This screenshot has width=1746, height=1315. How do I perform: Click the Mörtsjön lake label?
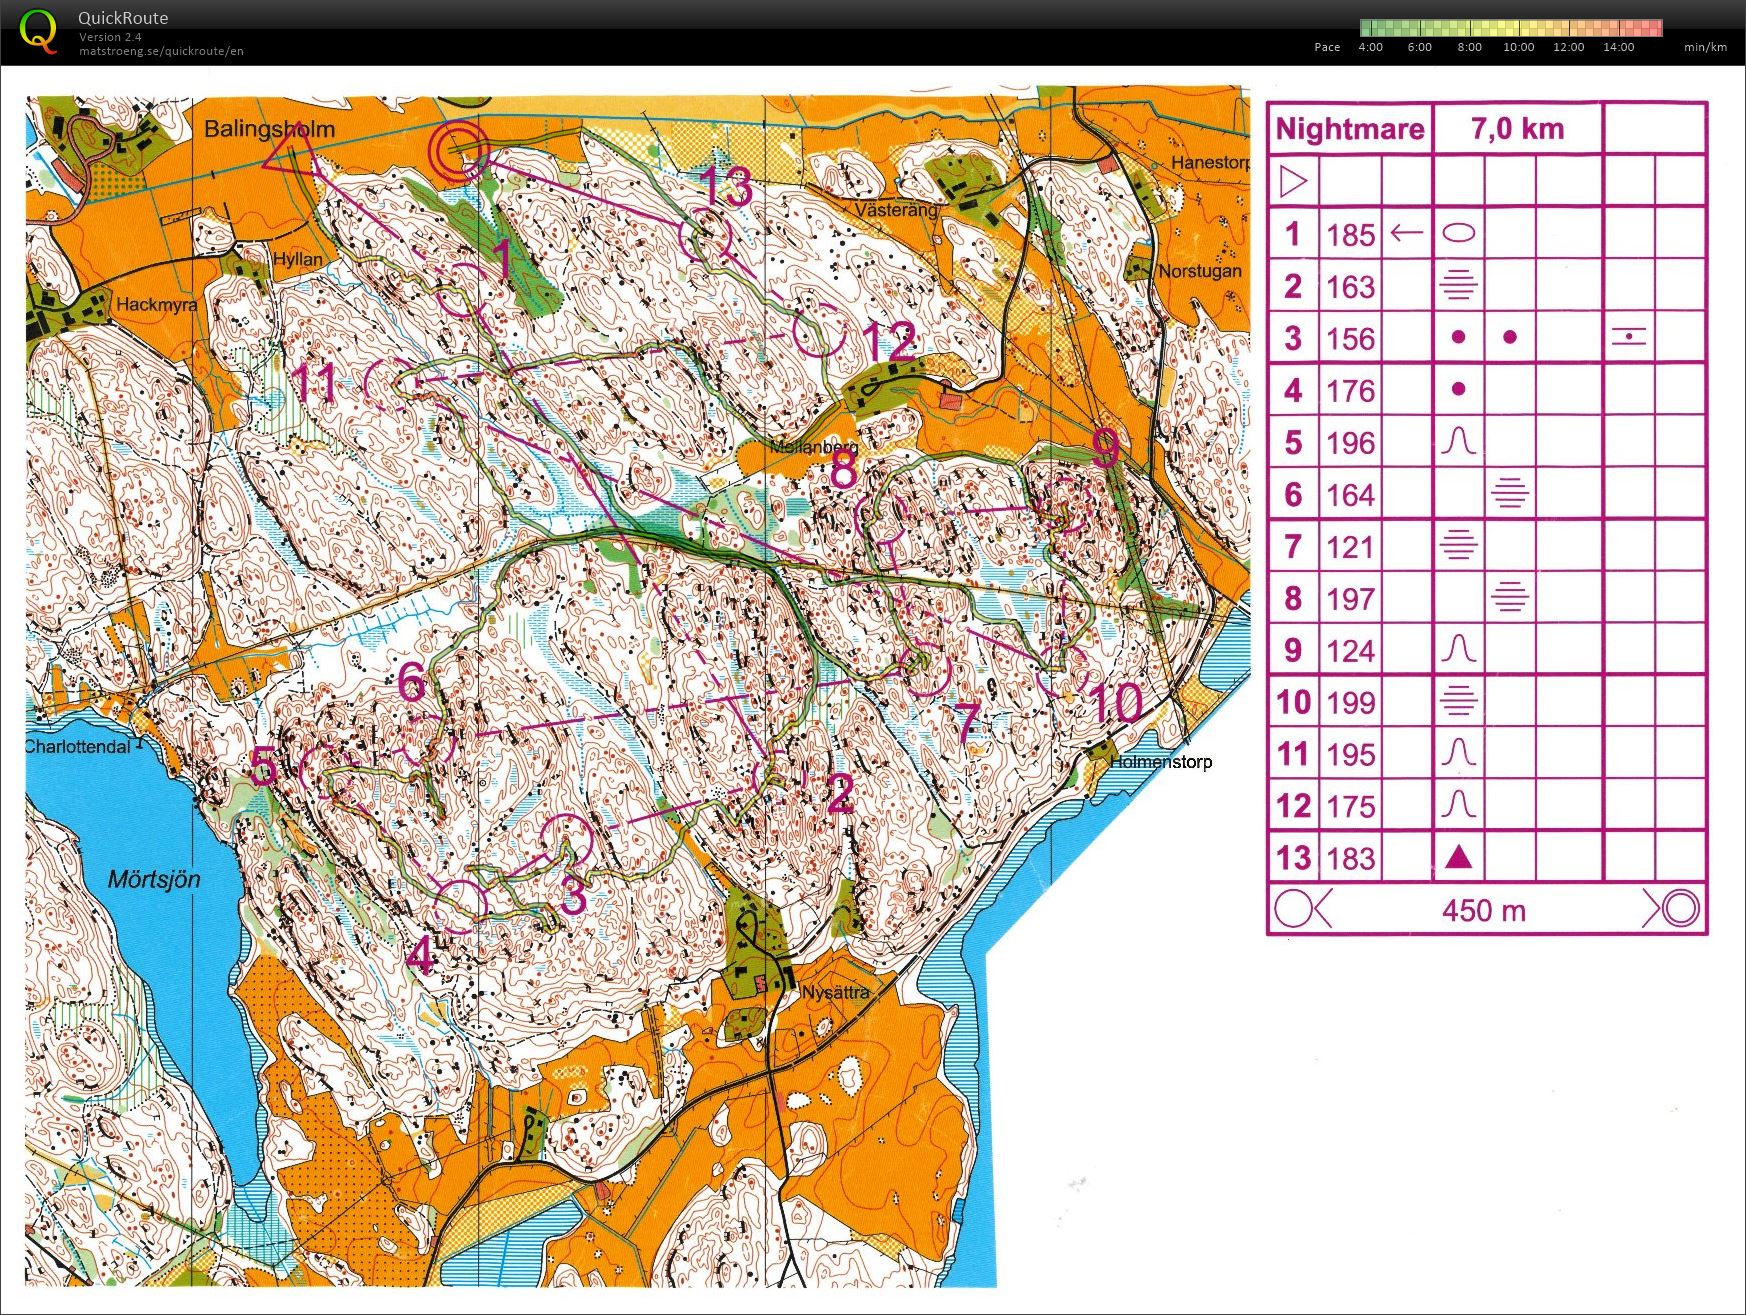tap(154, 879)
